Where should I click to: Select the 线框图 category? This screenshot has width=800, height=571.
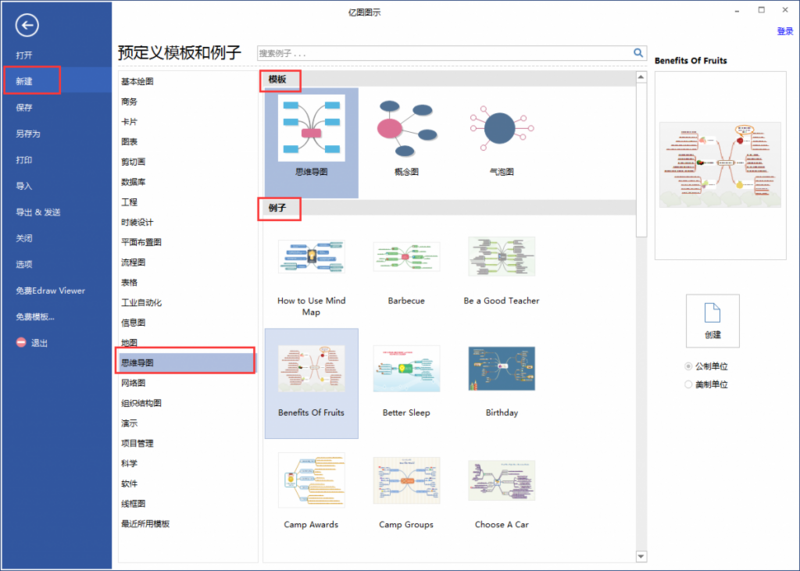[133, 504]
